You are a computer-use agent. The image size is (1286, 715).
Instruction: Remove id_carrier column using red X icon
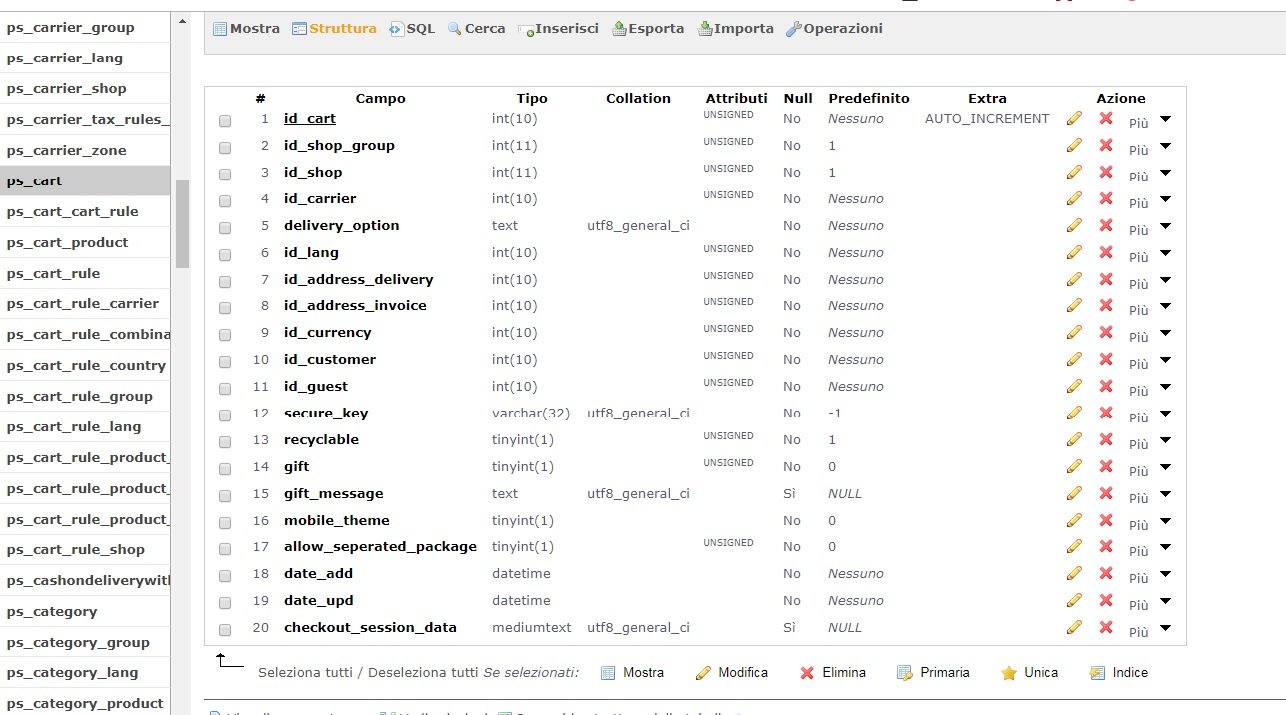tap(1106, 198)
